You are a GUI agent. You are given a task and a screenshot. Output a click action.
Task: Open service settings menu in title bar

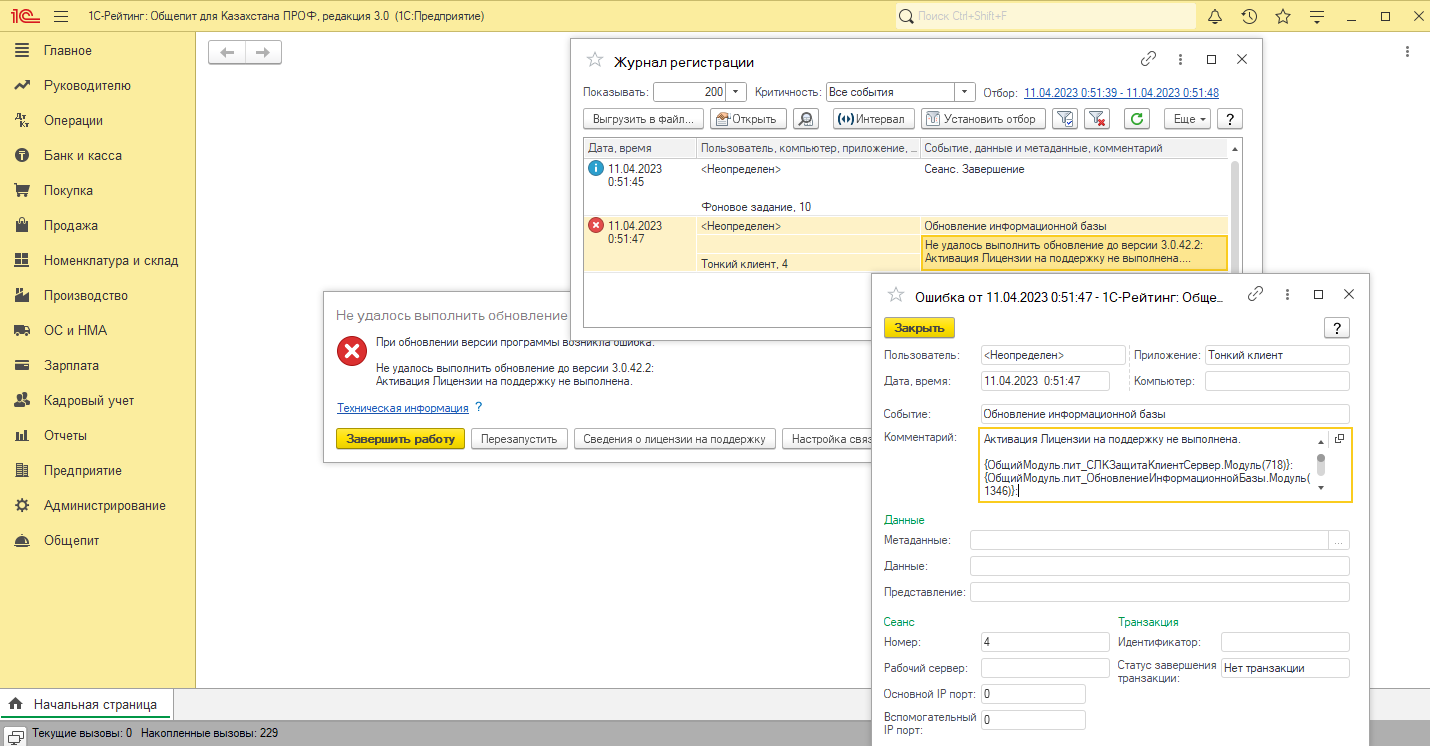tap(1317, 17)
